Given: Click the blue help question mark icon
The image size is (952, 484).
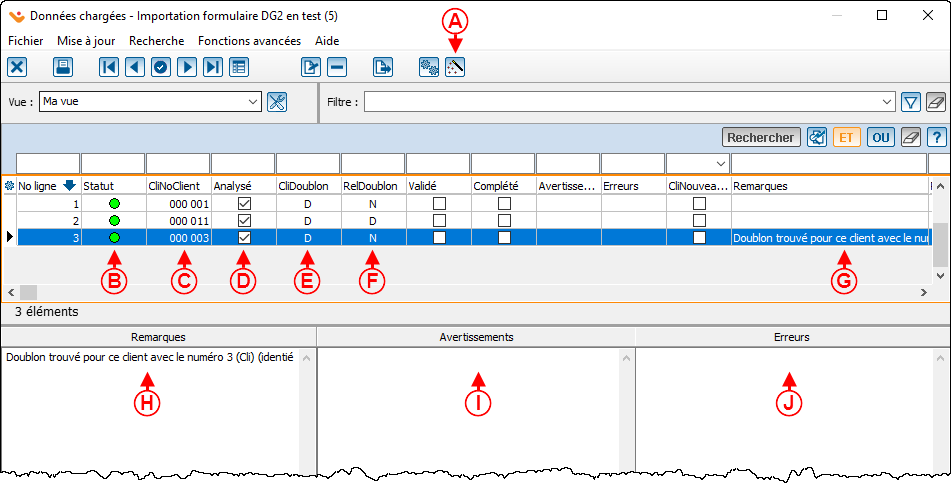Looking at the screenshot, I should point(936,138).
